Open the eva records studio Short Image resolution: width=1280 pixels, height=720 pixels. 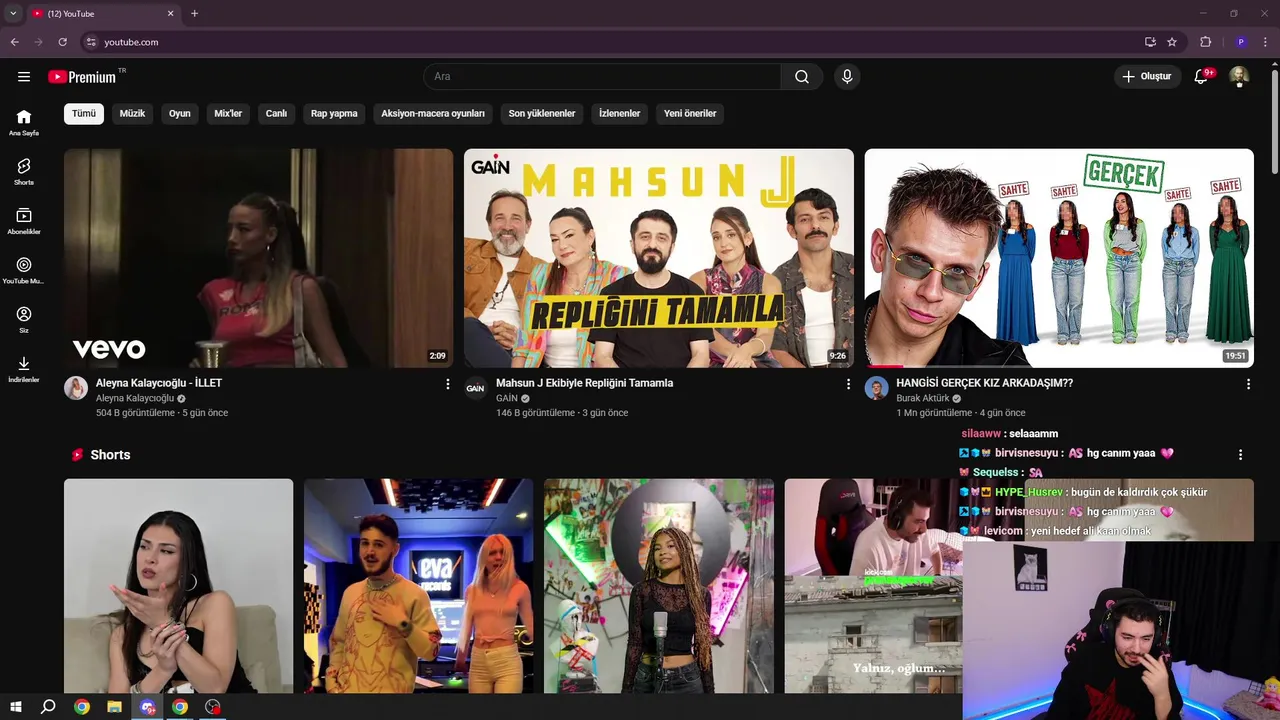coord(419,586)
